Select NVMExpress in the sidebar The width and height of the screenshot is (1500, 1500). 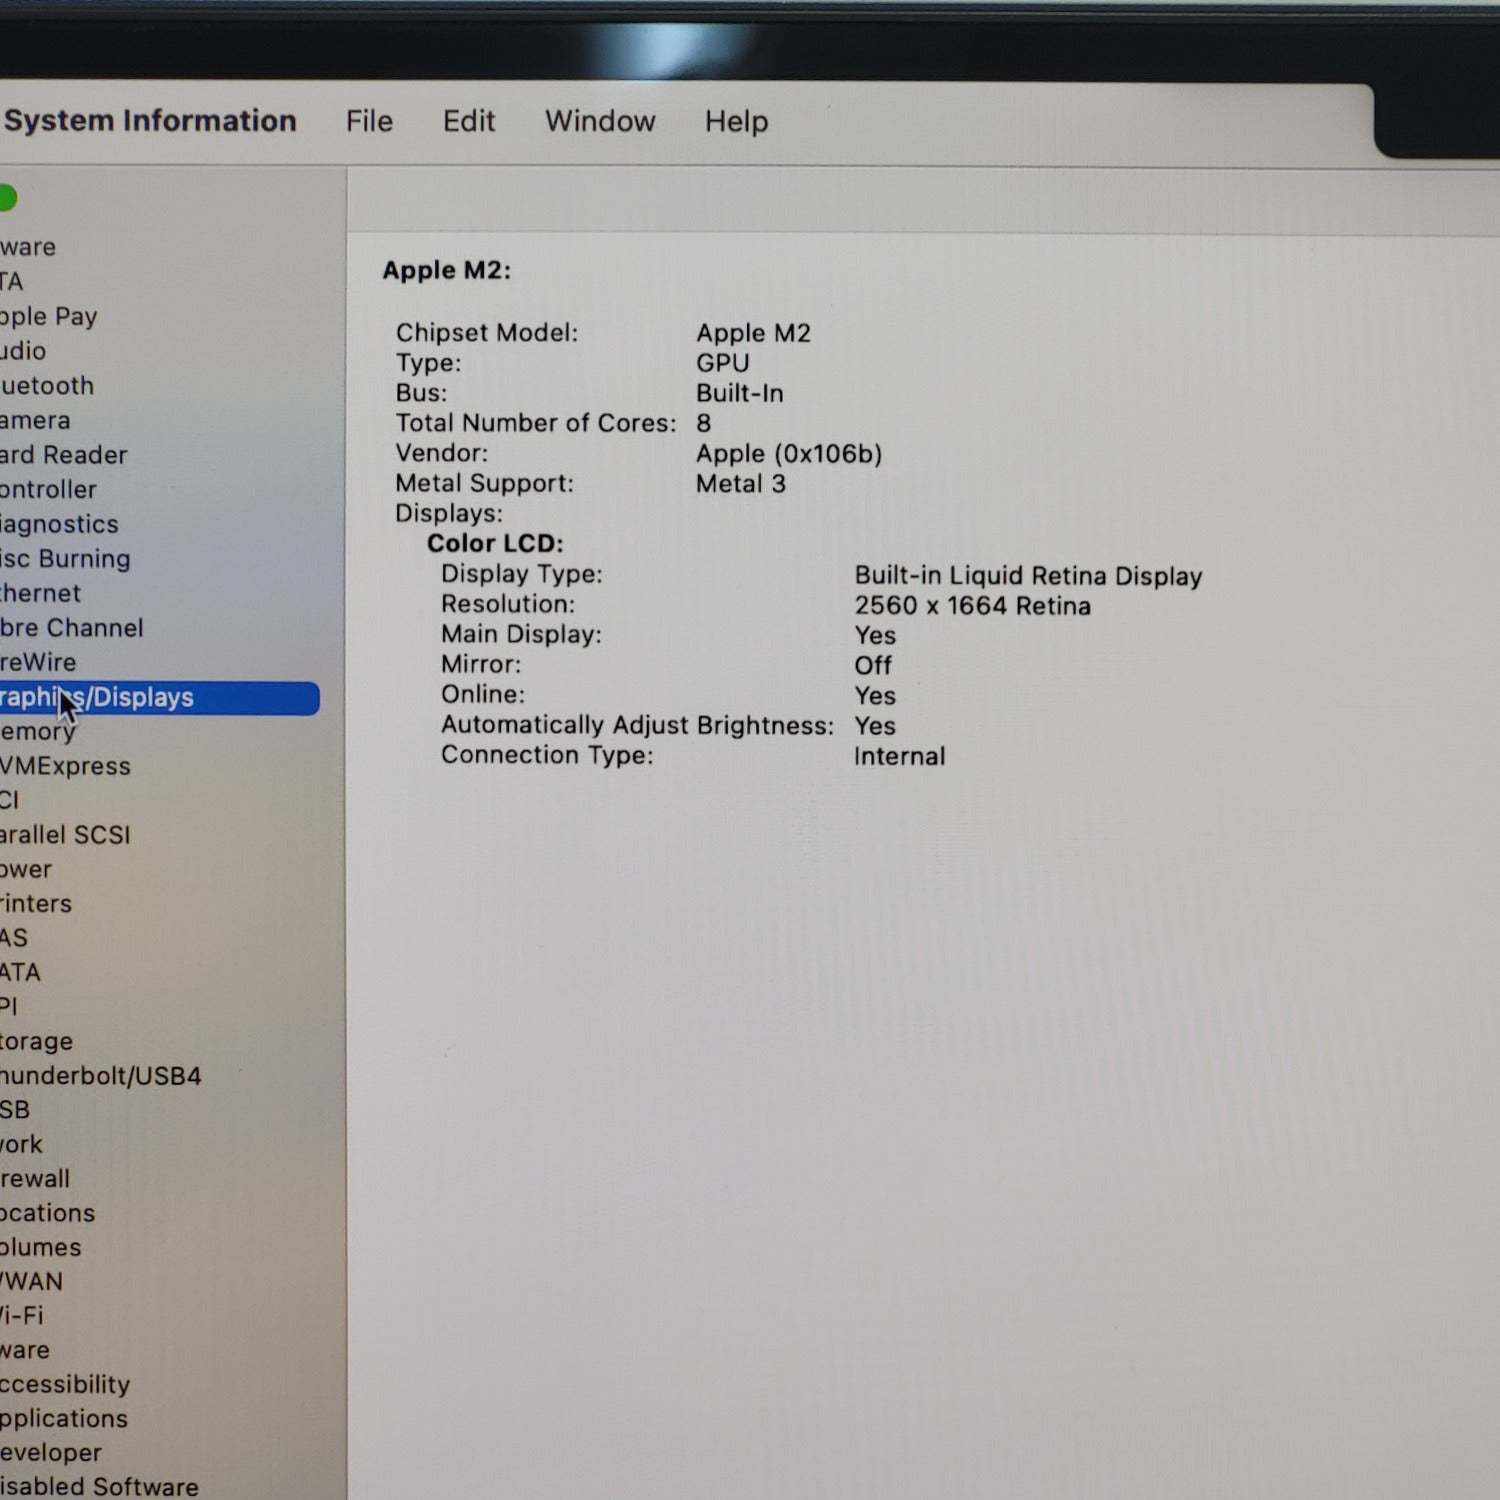tap(65, 766)
